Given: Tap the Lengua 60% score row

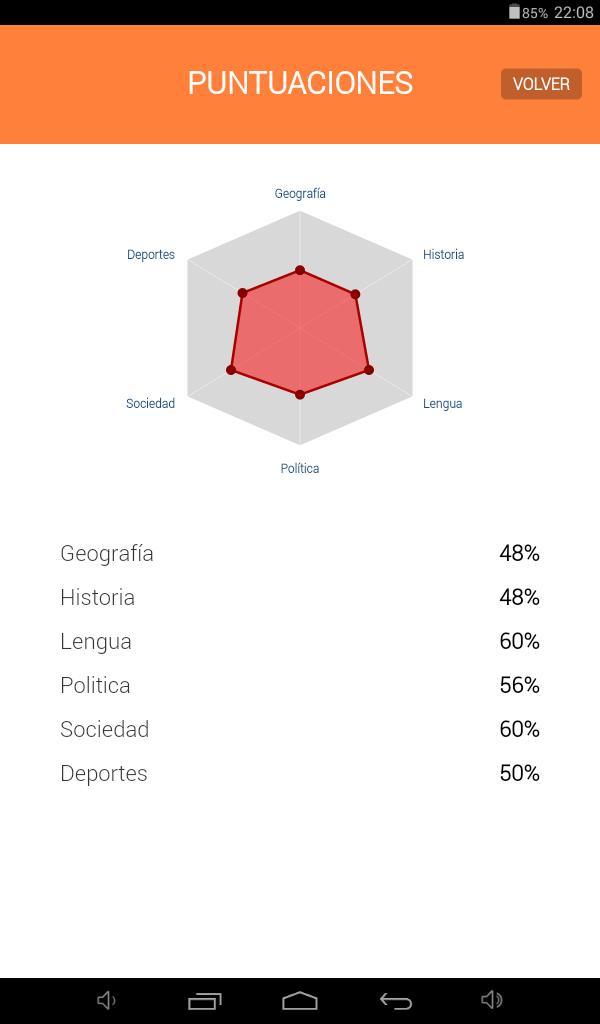Looking at the screenshot, I should pyautogui.click(x=300, y=641).
